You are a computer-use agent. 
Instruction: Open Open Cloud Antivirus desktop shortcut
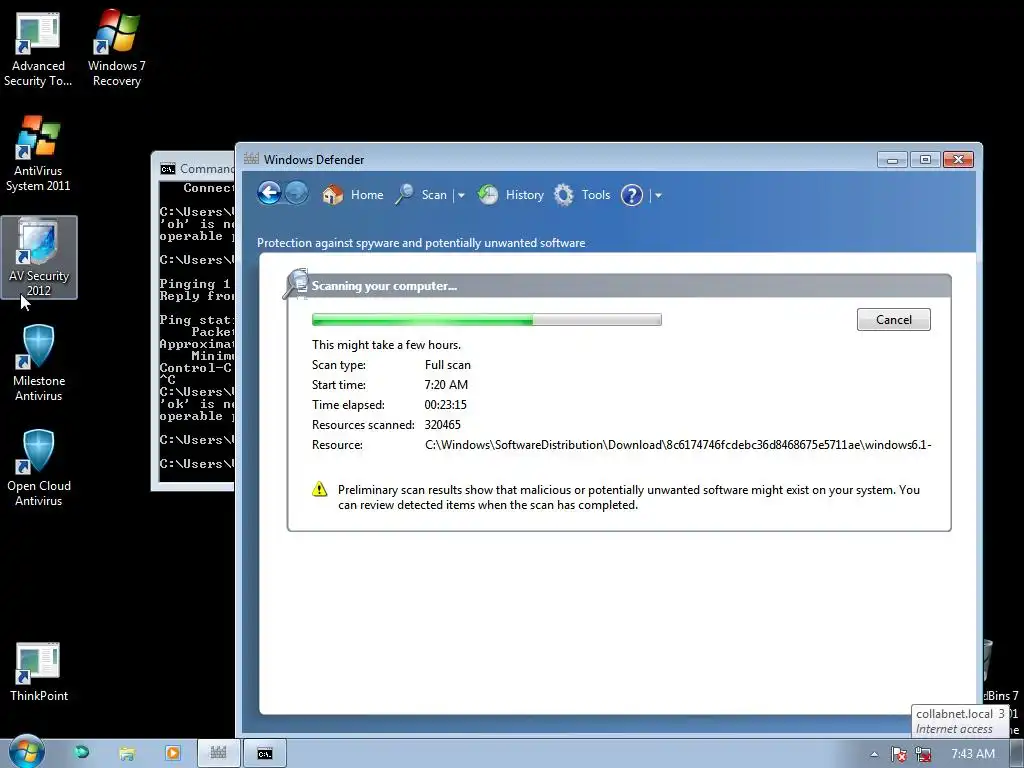coord(39,468)
